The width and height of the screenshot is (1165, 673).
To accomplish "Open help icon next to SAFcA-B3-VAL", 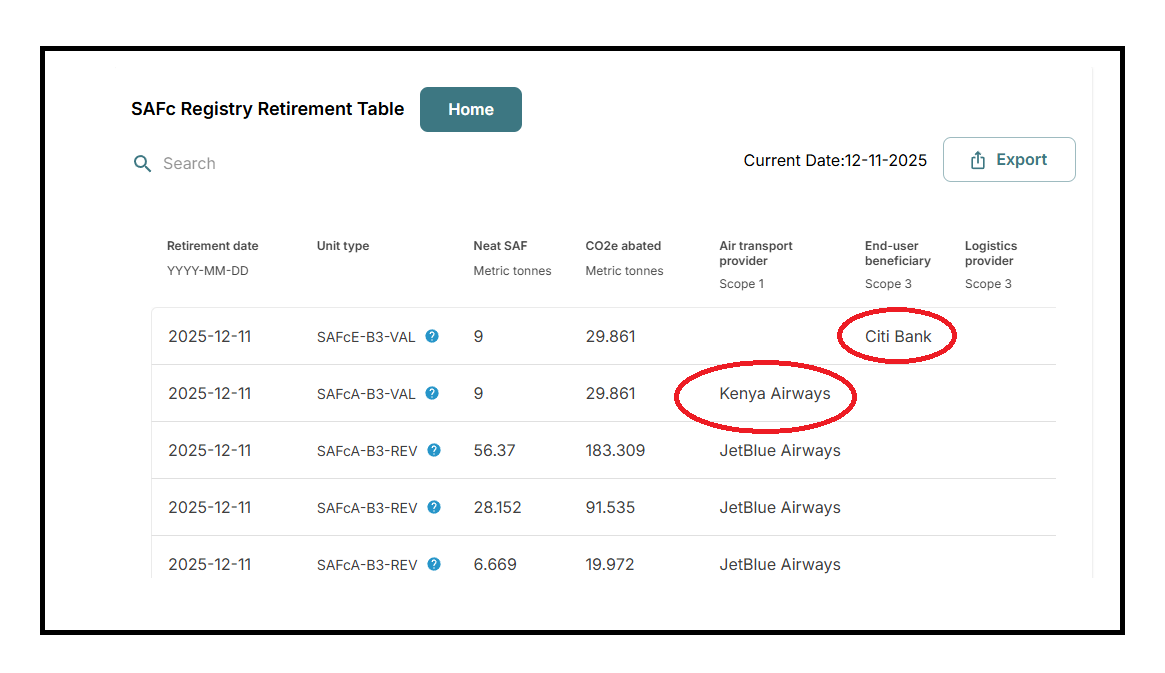I will (432, 393).
